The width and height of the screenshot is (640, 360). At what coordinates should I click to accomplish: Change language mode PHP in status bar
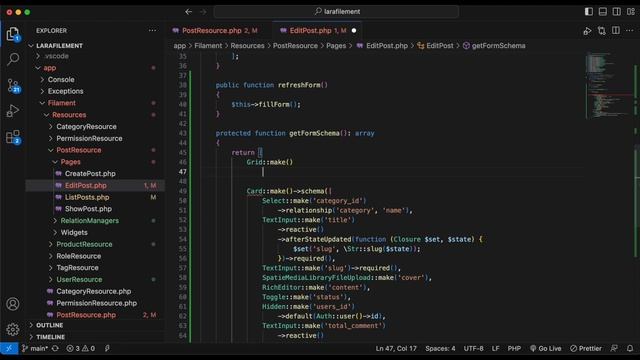click(514, 349)
